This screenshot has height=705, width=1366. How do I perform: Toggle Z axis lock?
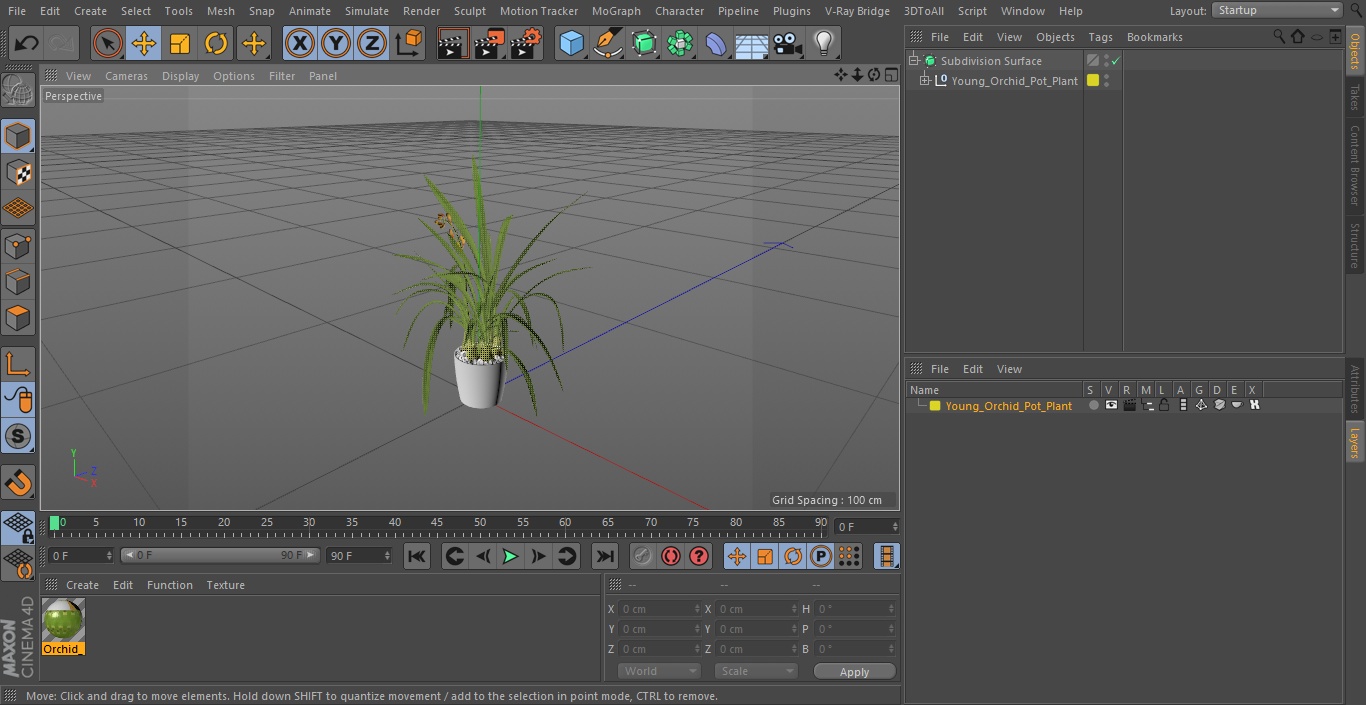(372, 43)
